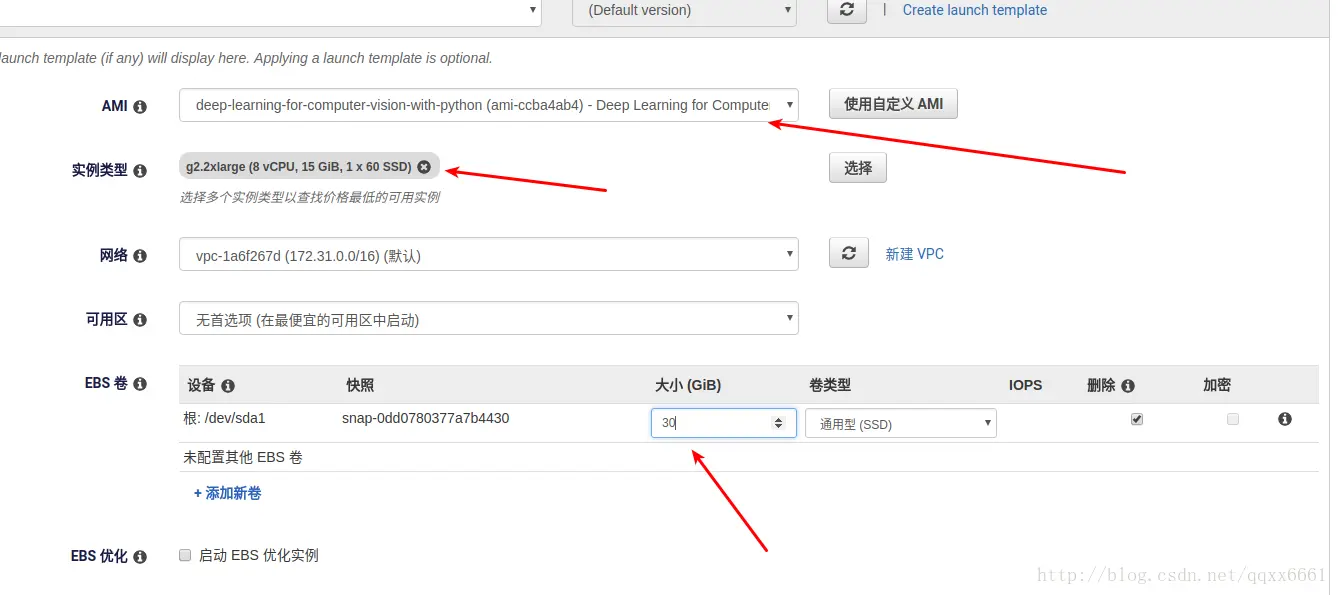1338x595 pixels.
Task: Click the info icon next to 设备 header
Action: (228, 386)
